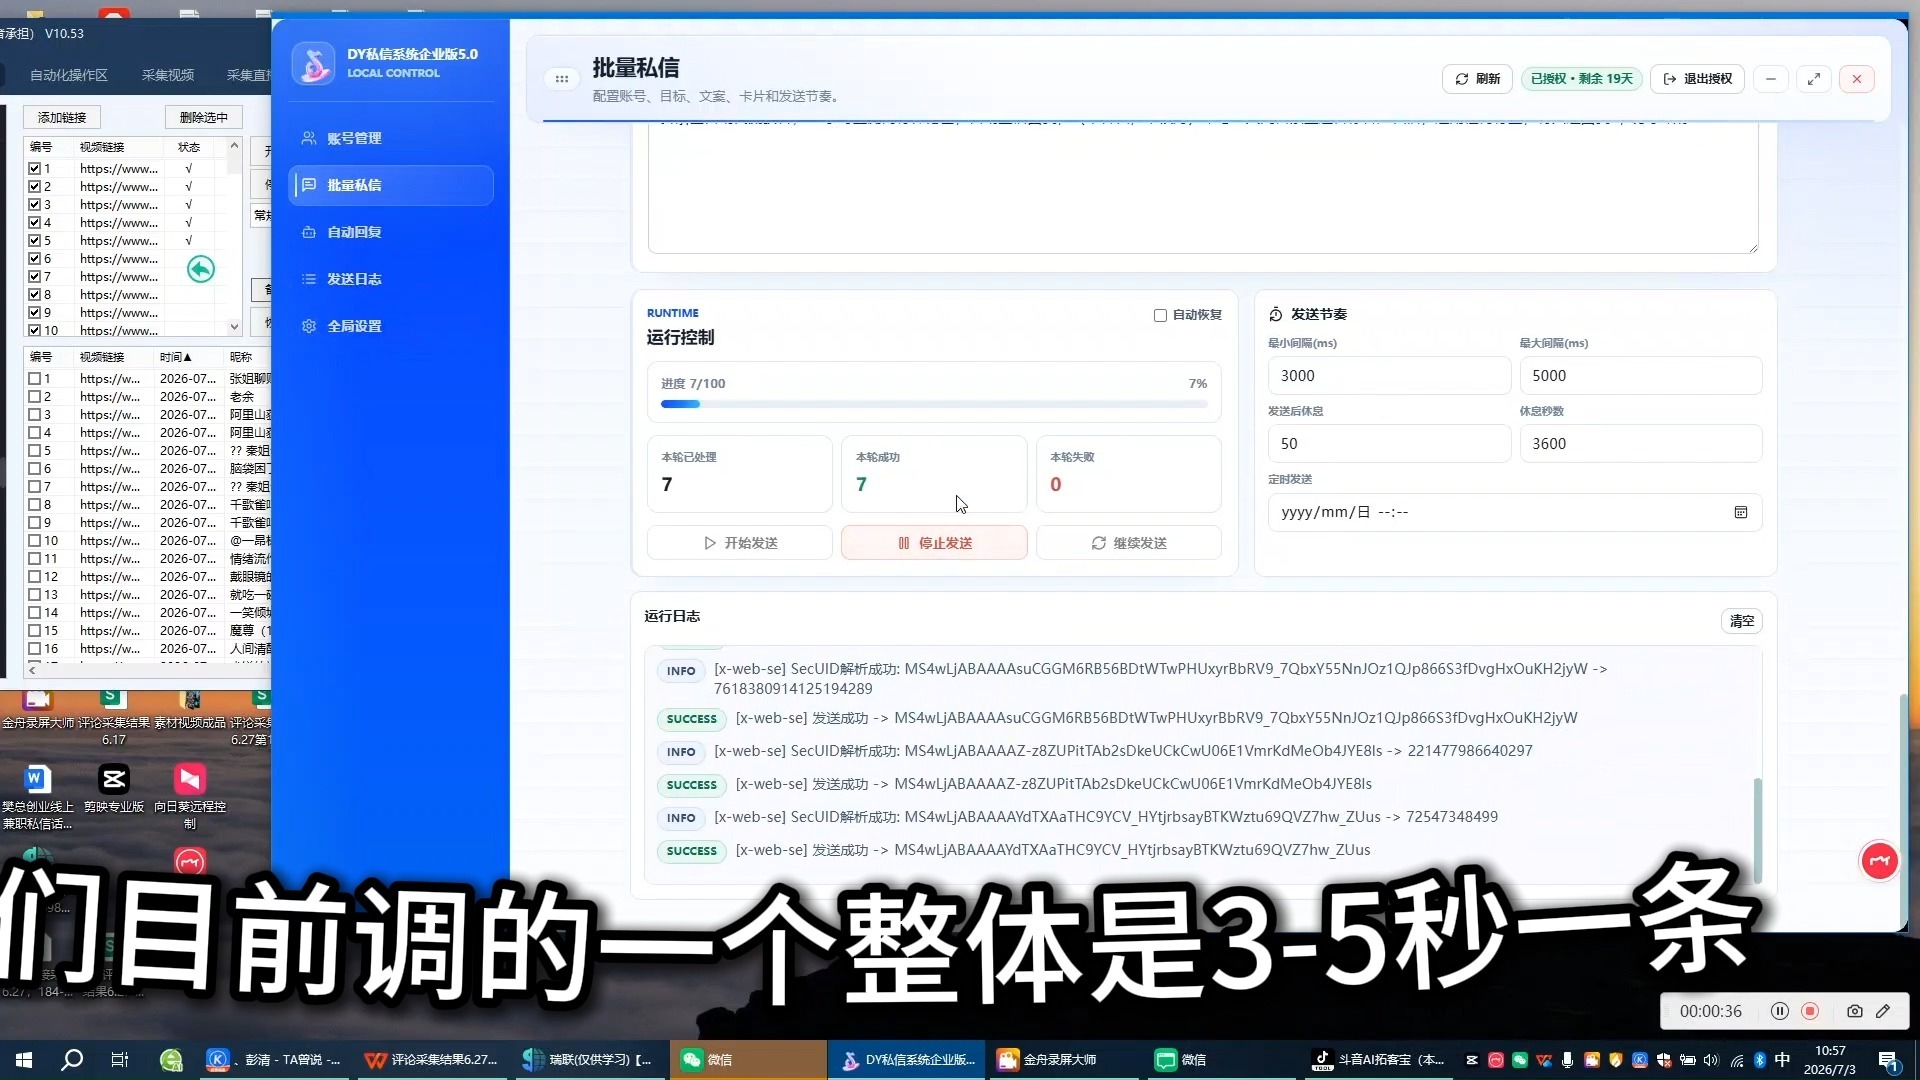Click the 最大间隔 field showing 5000

pyautogui.click(x=1641, y=376)
